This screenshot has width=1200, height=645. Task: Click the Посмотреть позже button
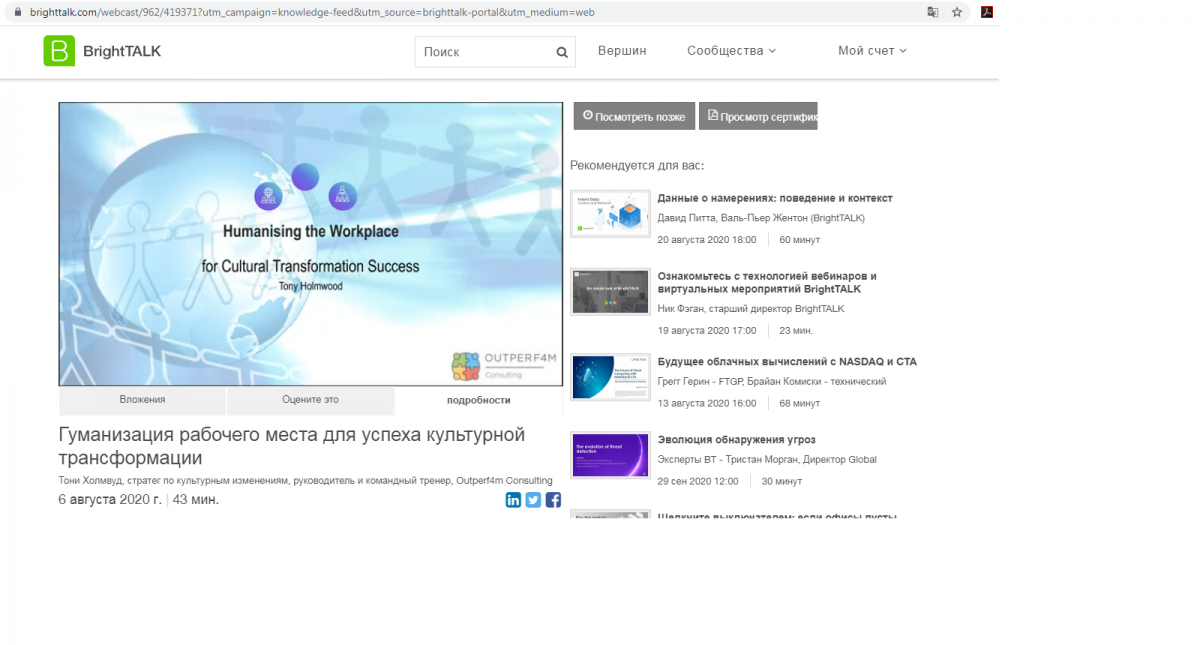coord(634,116)
